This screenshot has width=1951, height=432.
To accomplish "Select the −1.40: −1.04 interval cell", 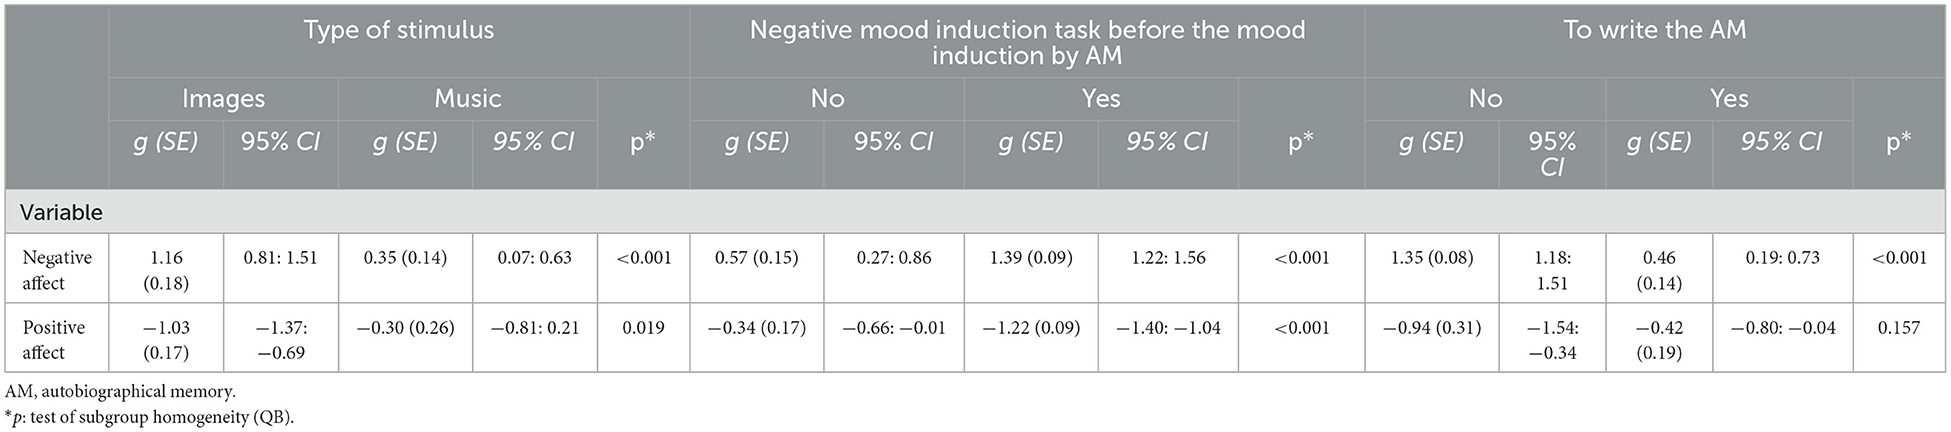I will click(x=1167, y=328).
